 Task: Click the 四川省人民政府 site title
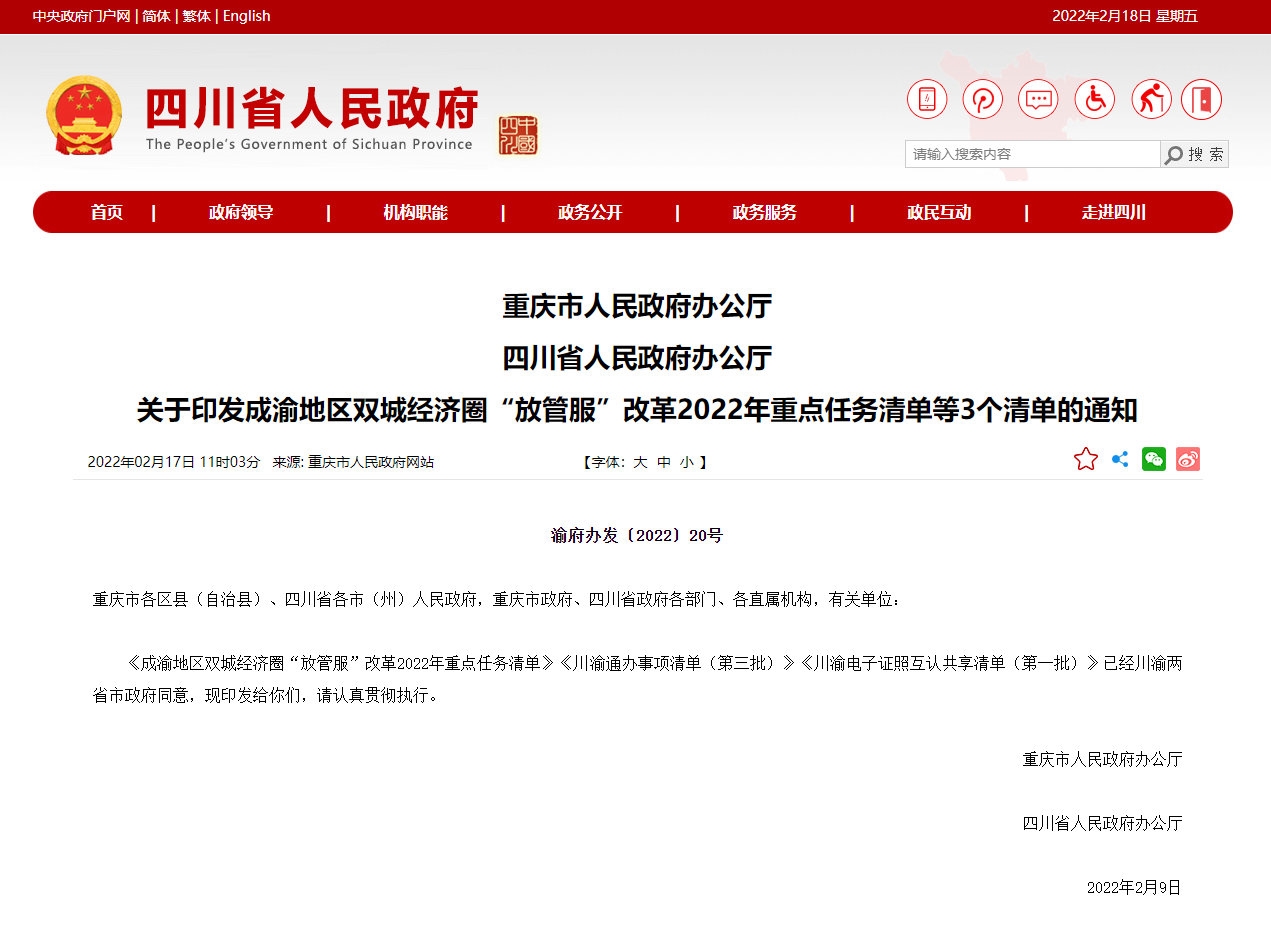tap(312, 108)
